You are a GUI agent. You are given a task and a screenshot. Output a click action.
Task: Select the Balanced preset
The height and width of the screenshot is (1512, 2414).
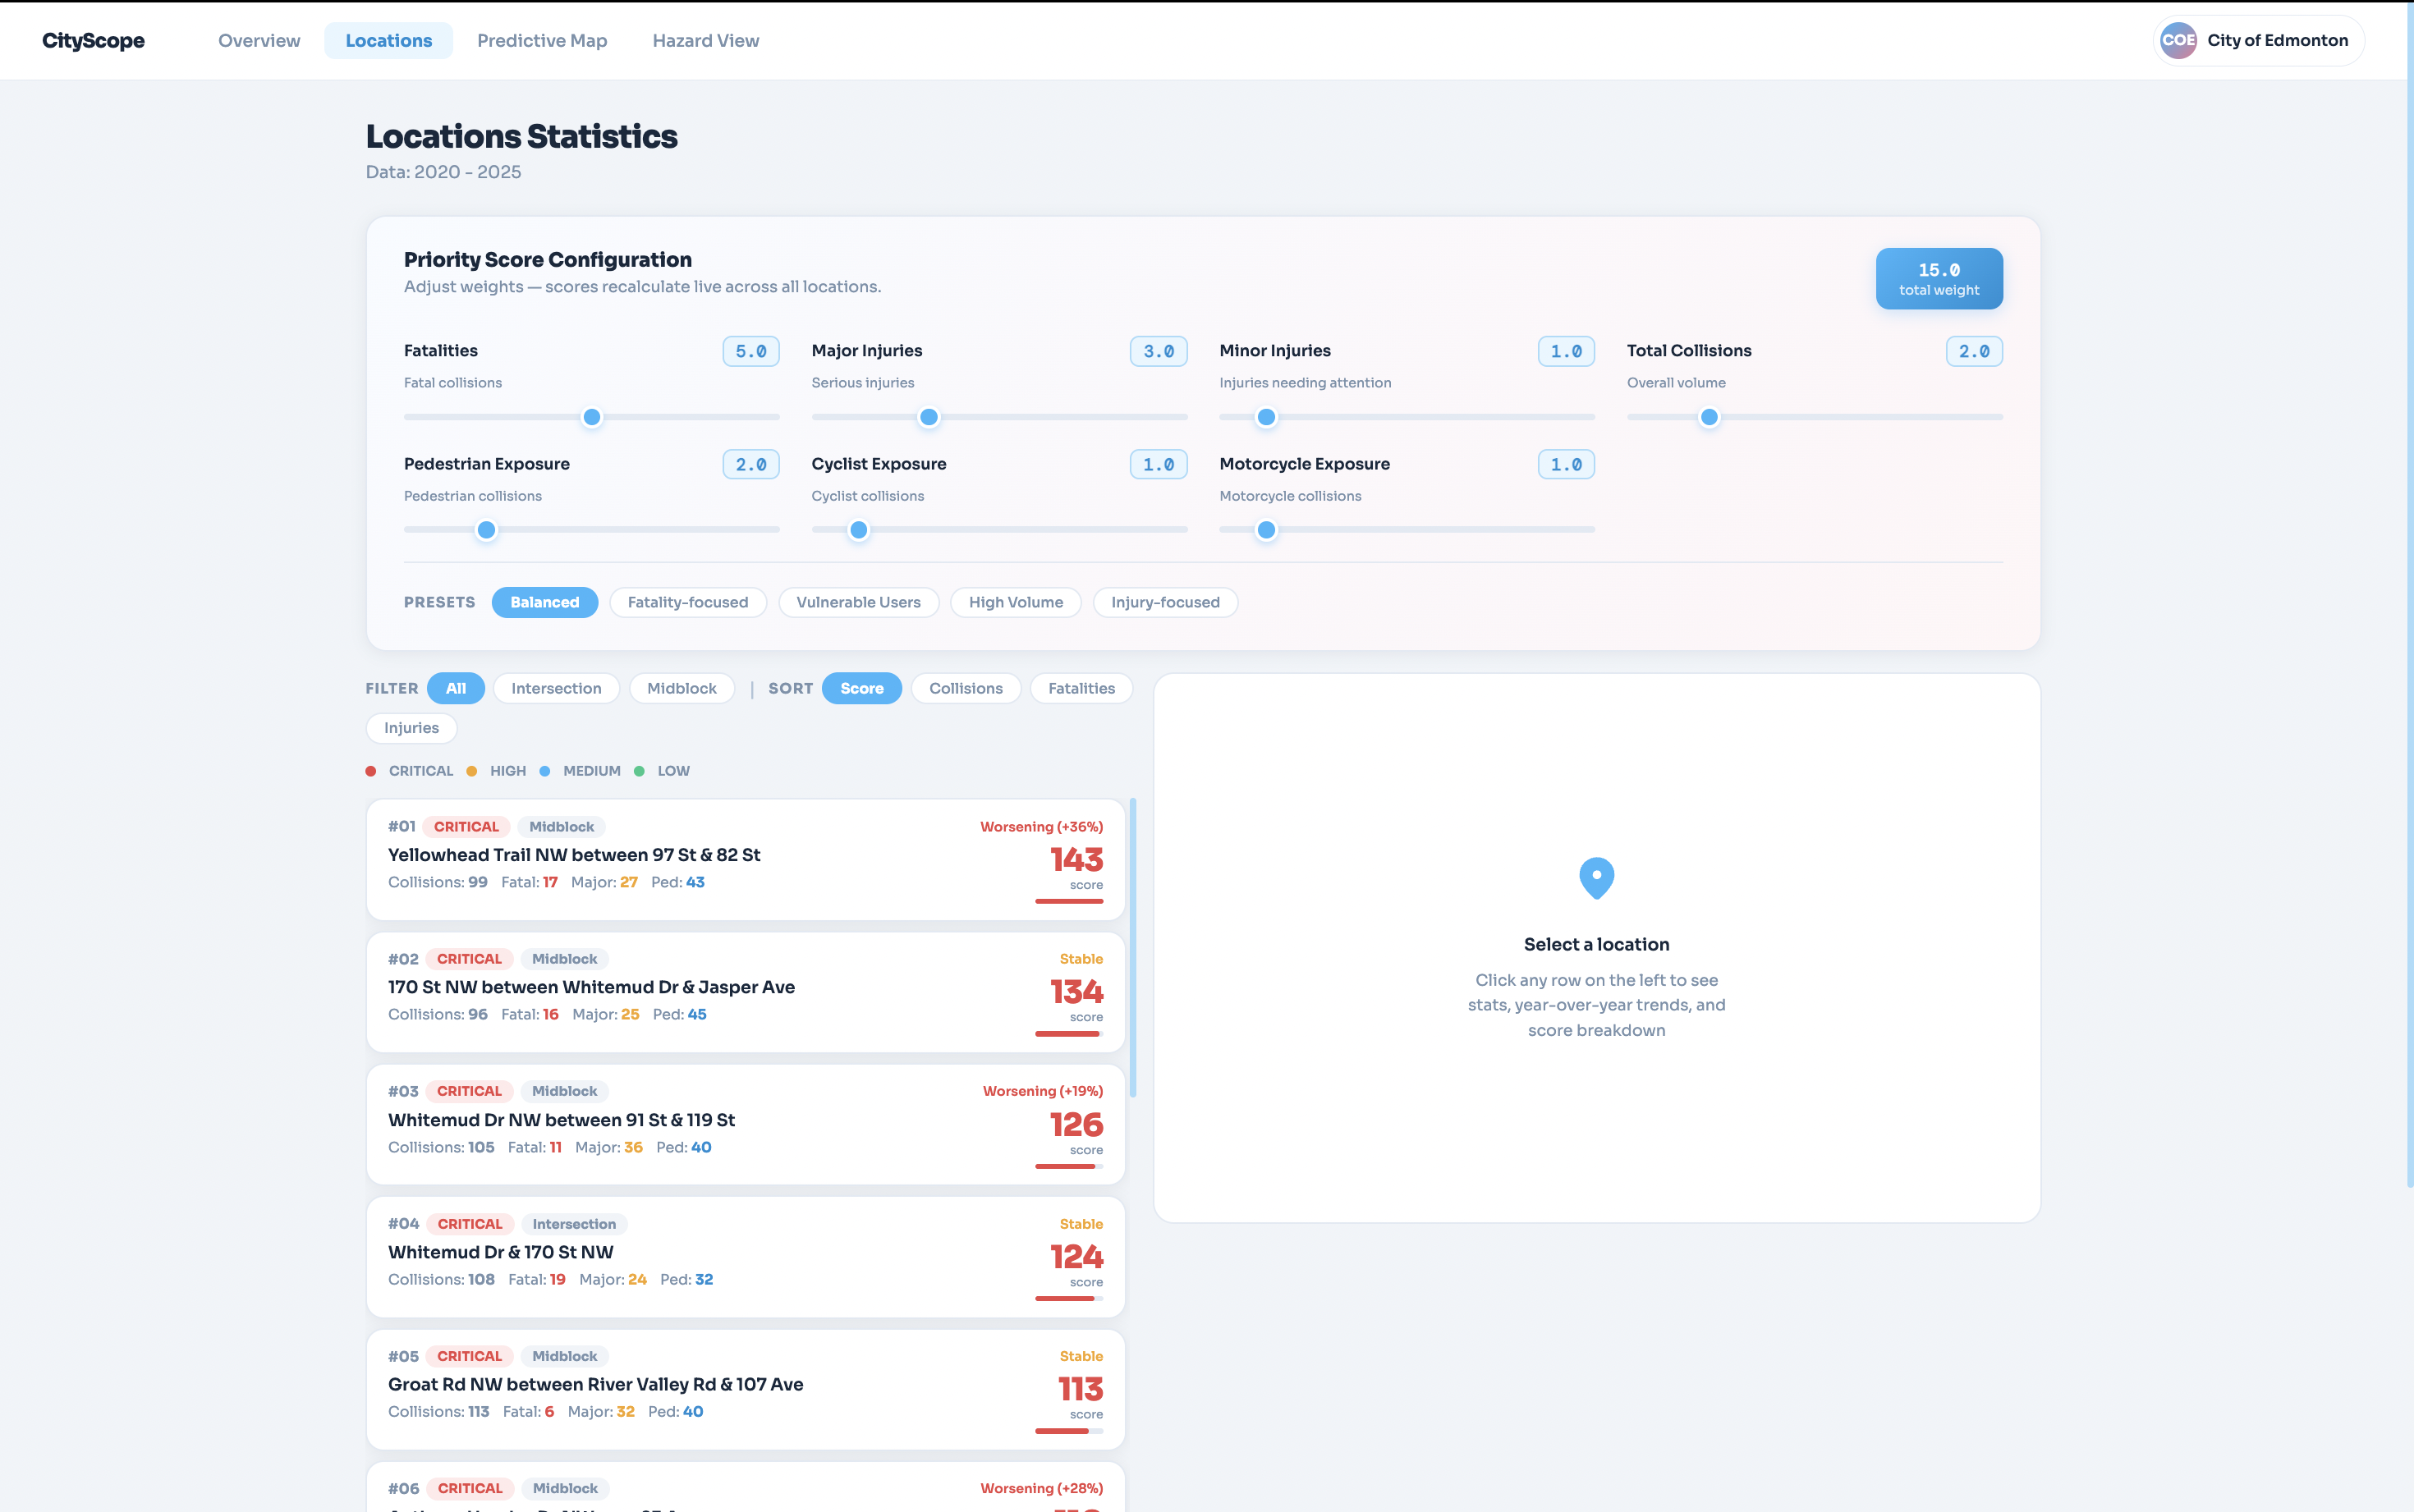point(544,602)
